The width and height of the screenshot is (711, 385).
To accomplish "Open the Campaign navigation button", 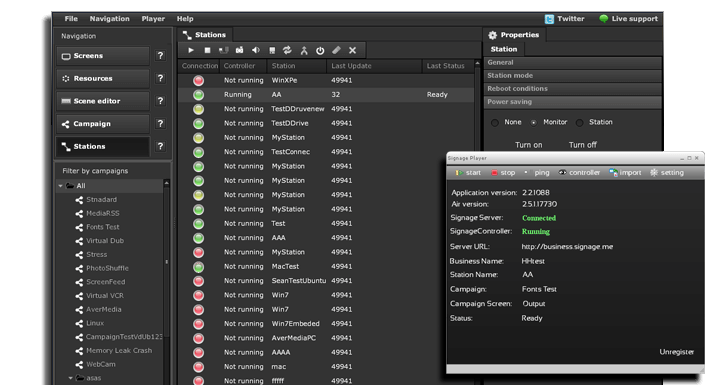I will [x=103, y=124].
